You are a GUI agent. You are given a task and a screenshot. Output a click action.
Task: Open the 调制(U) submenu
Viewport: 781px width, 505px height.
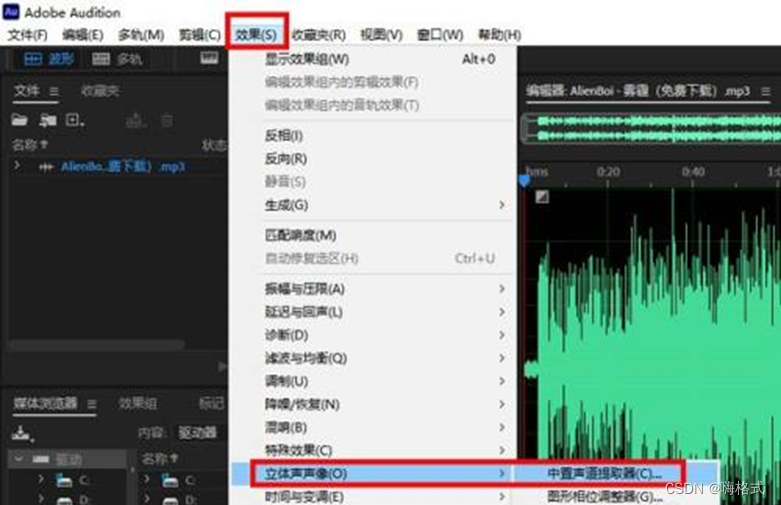coord(371,381)
